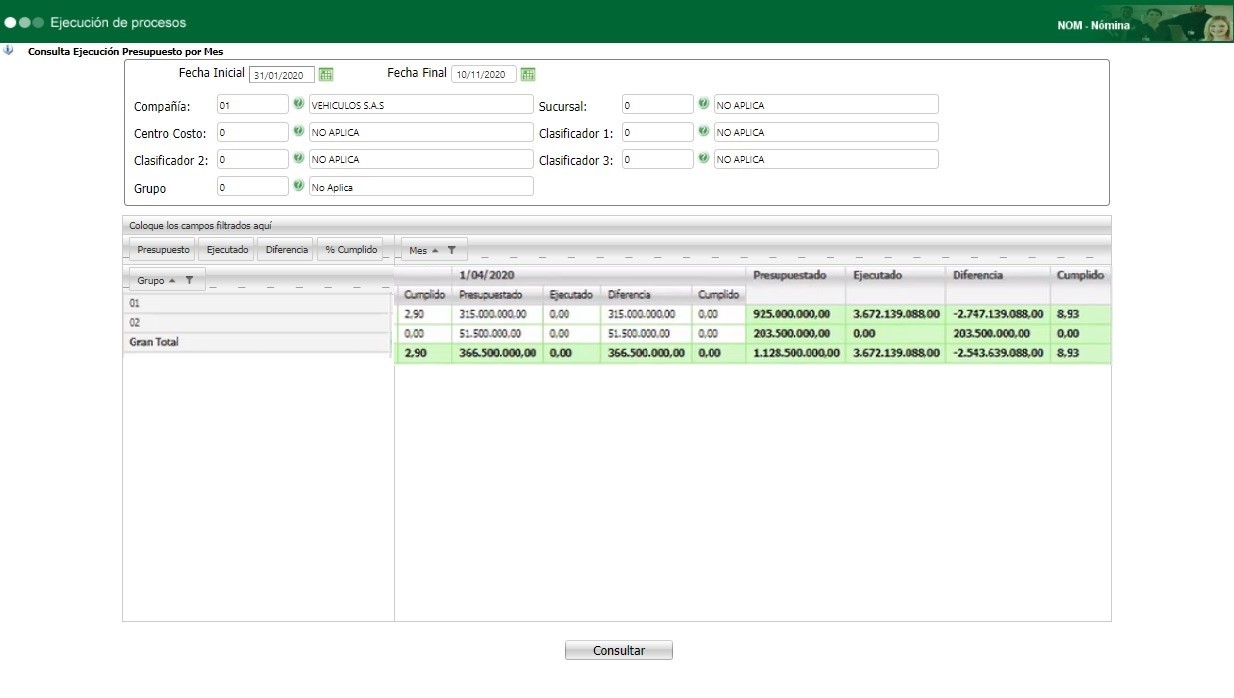1234x698 pixels.
Task: Click the Clasificador 1 lookup icon
Action: (x=704, y=131)
